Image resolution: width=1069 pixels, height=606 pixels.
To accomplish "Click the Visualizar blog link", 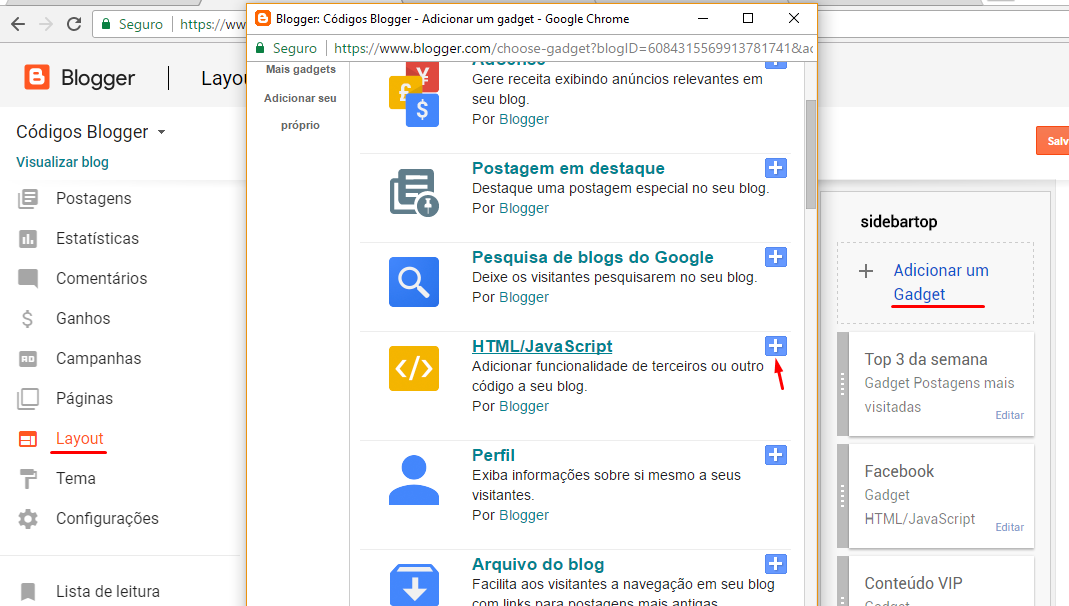I will (63, 162).
